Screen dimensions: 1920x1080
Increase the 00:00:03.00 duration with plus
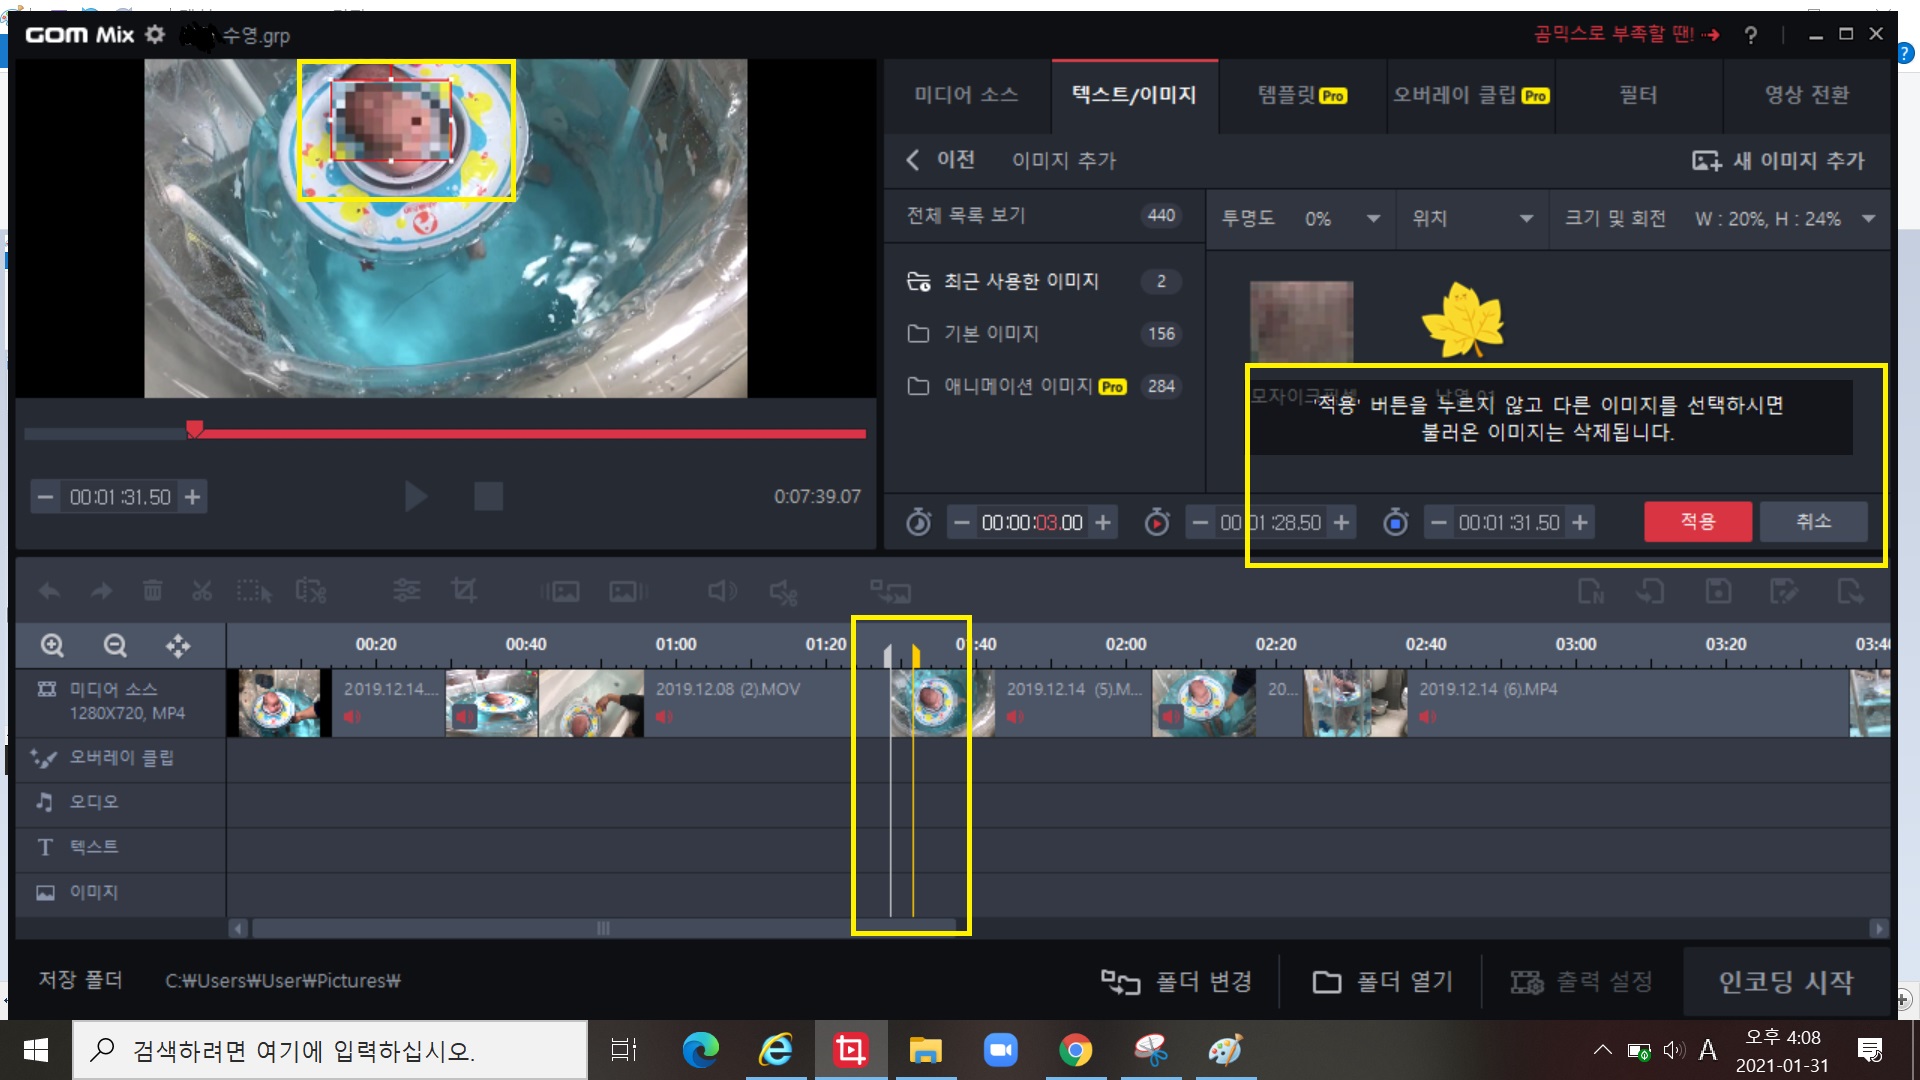(1103, 523)
